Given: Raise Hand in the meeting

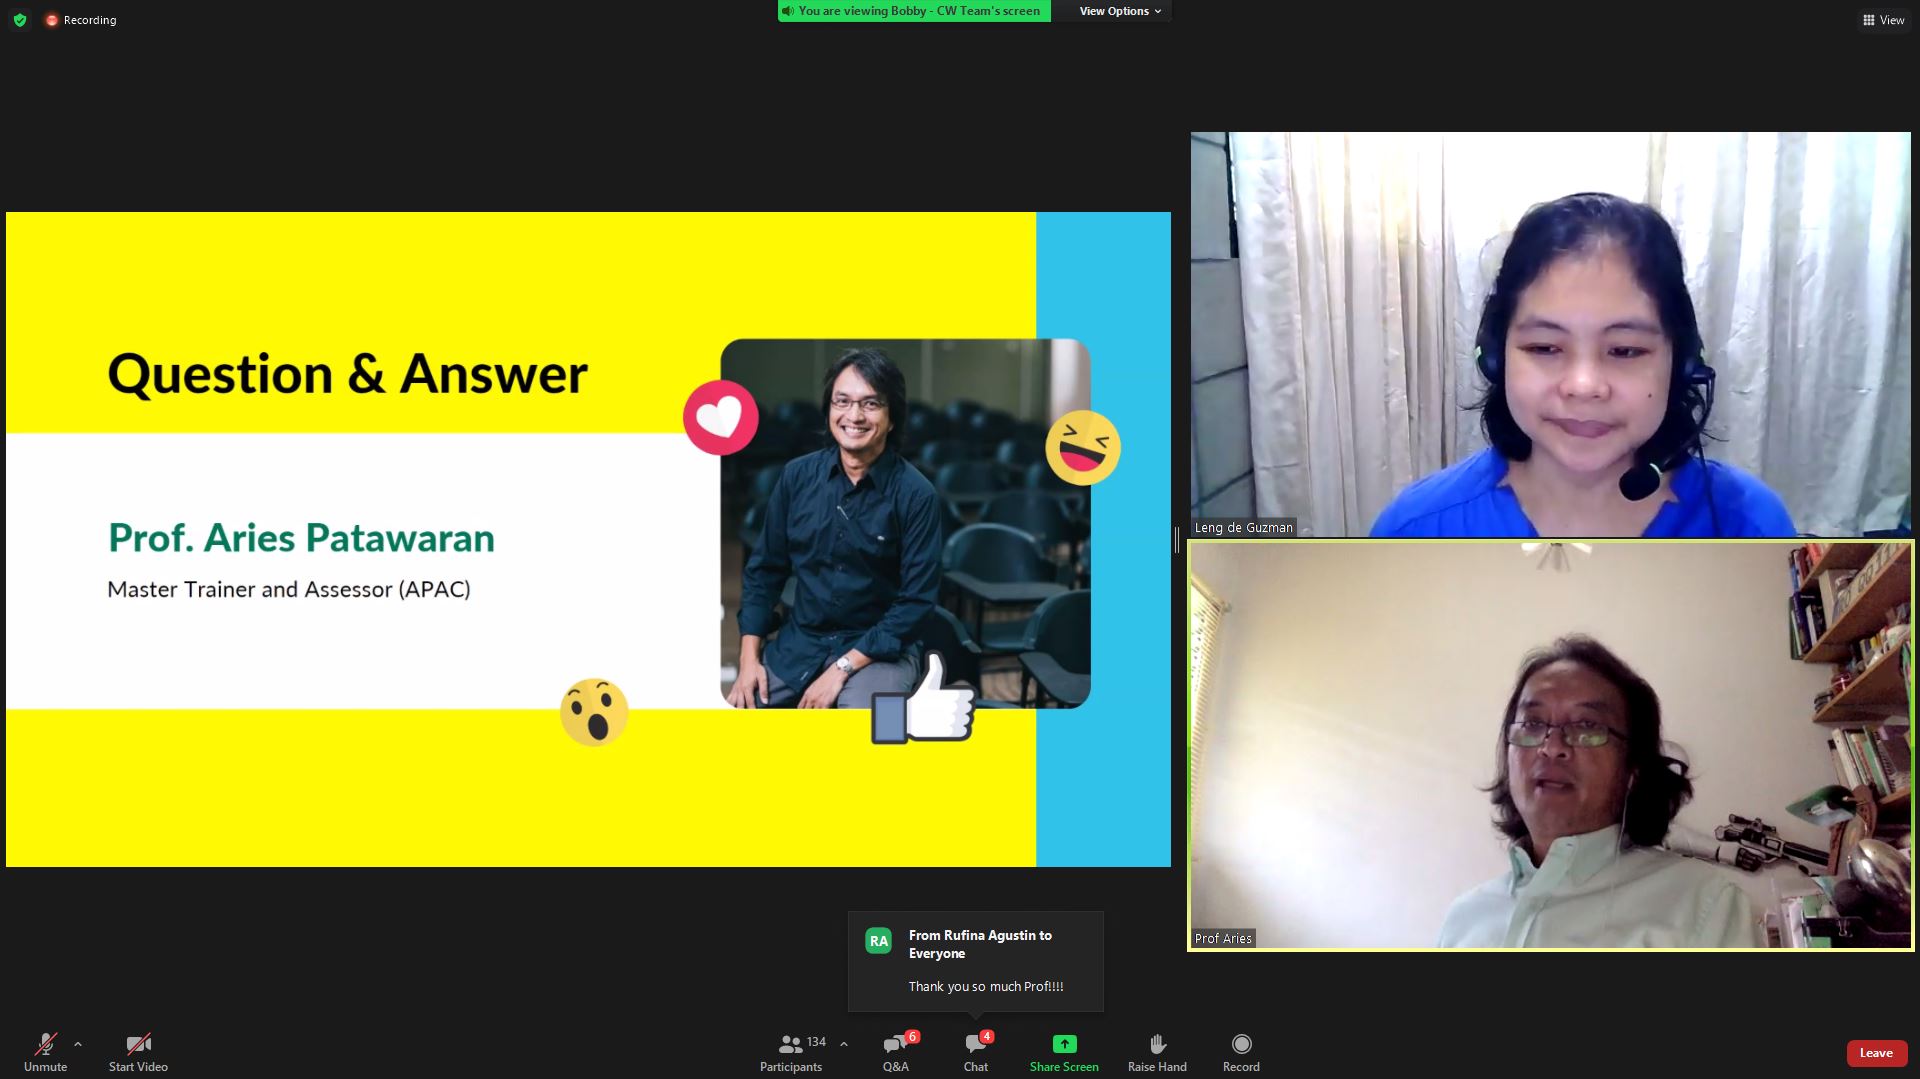Looking at the screenshot, I should click(x=1157, y=1052).
